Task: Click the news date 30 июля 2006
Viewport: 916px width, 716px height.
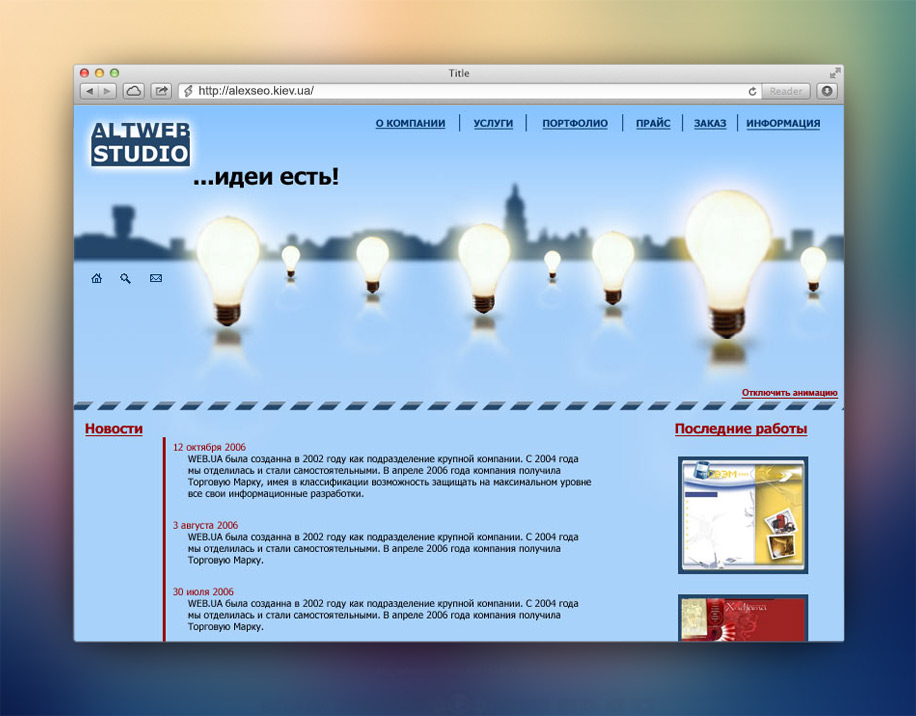Action: (203, 592)
